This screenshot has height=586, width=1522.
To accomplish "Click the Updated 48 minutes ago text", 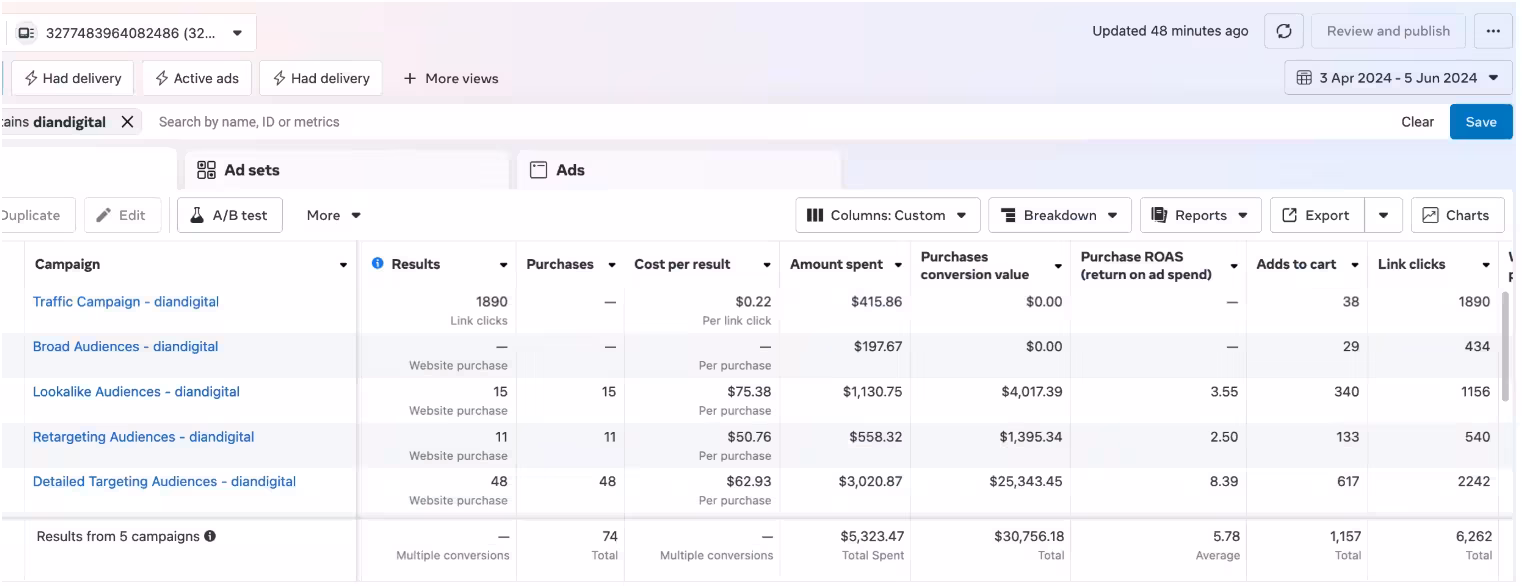I will click(x=1170, y=31).
